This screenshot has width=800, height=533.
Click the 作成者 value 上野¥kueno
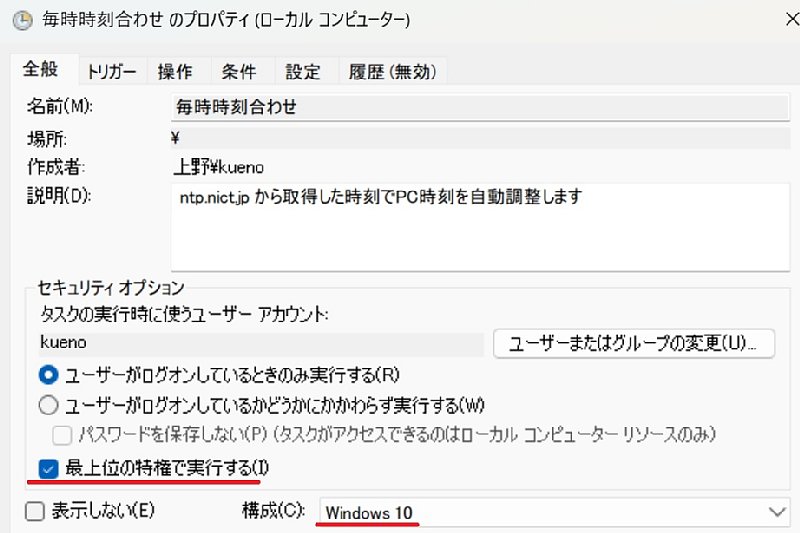pyautogui.click(x=218, y=167)
